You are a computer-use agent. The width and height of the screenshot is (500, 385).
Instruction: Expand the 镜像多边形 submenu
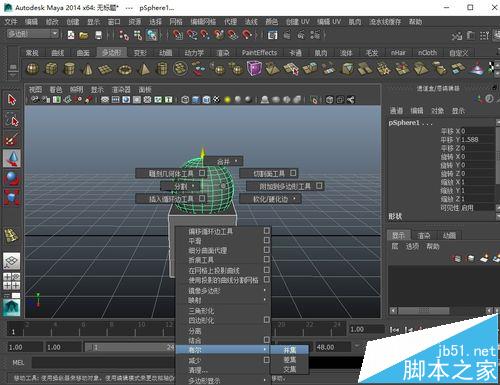[x=223, y=291]
